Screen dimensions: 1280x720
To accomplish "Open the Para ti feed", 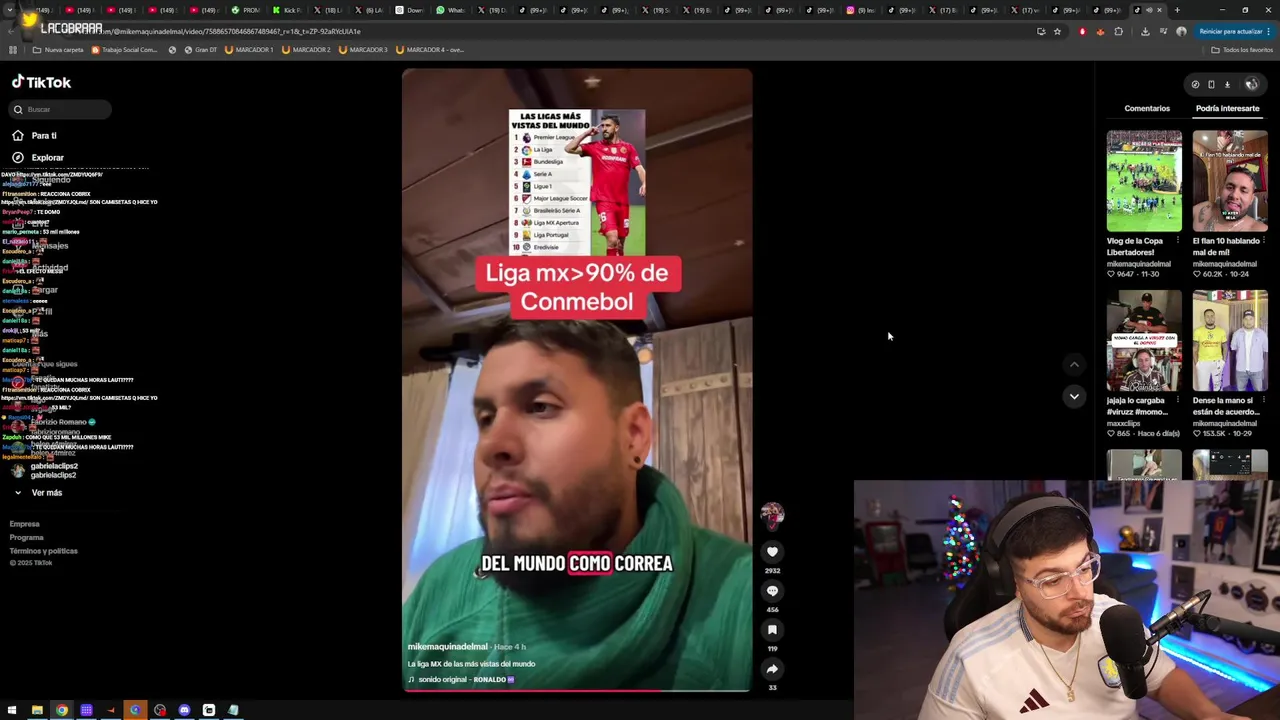I will click(x=35, y=135).
